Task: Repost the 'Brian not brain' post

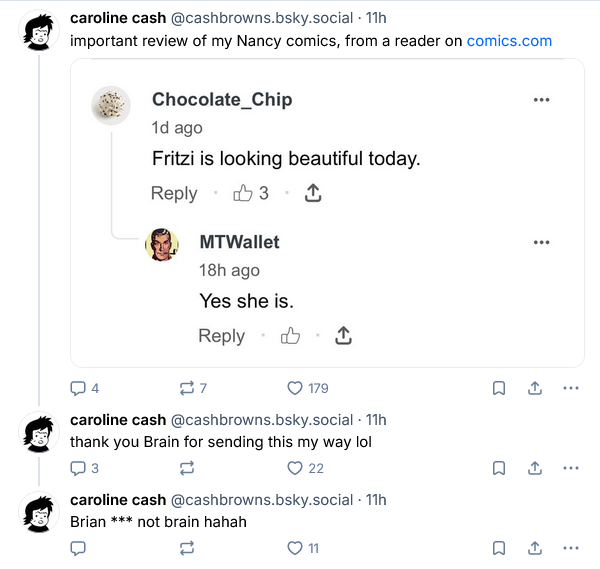Action: (186, 548)
